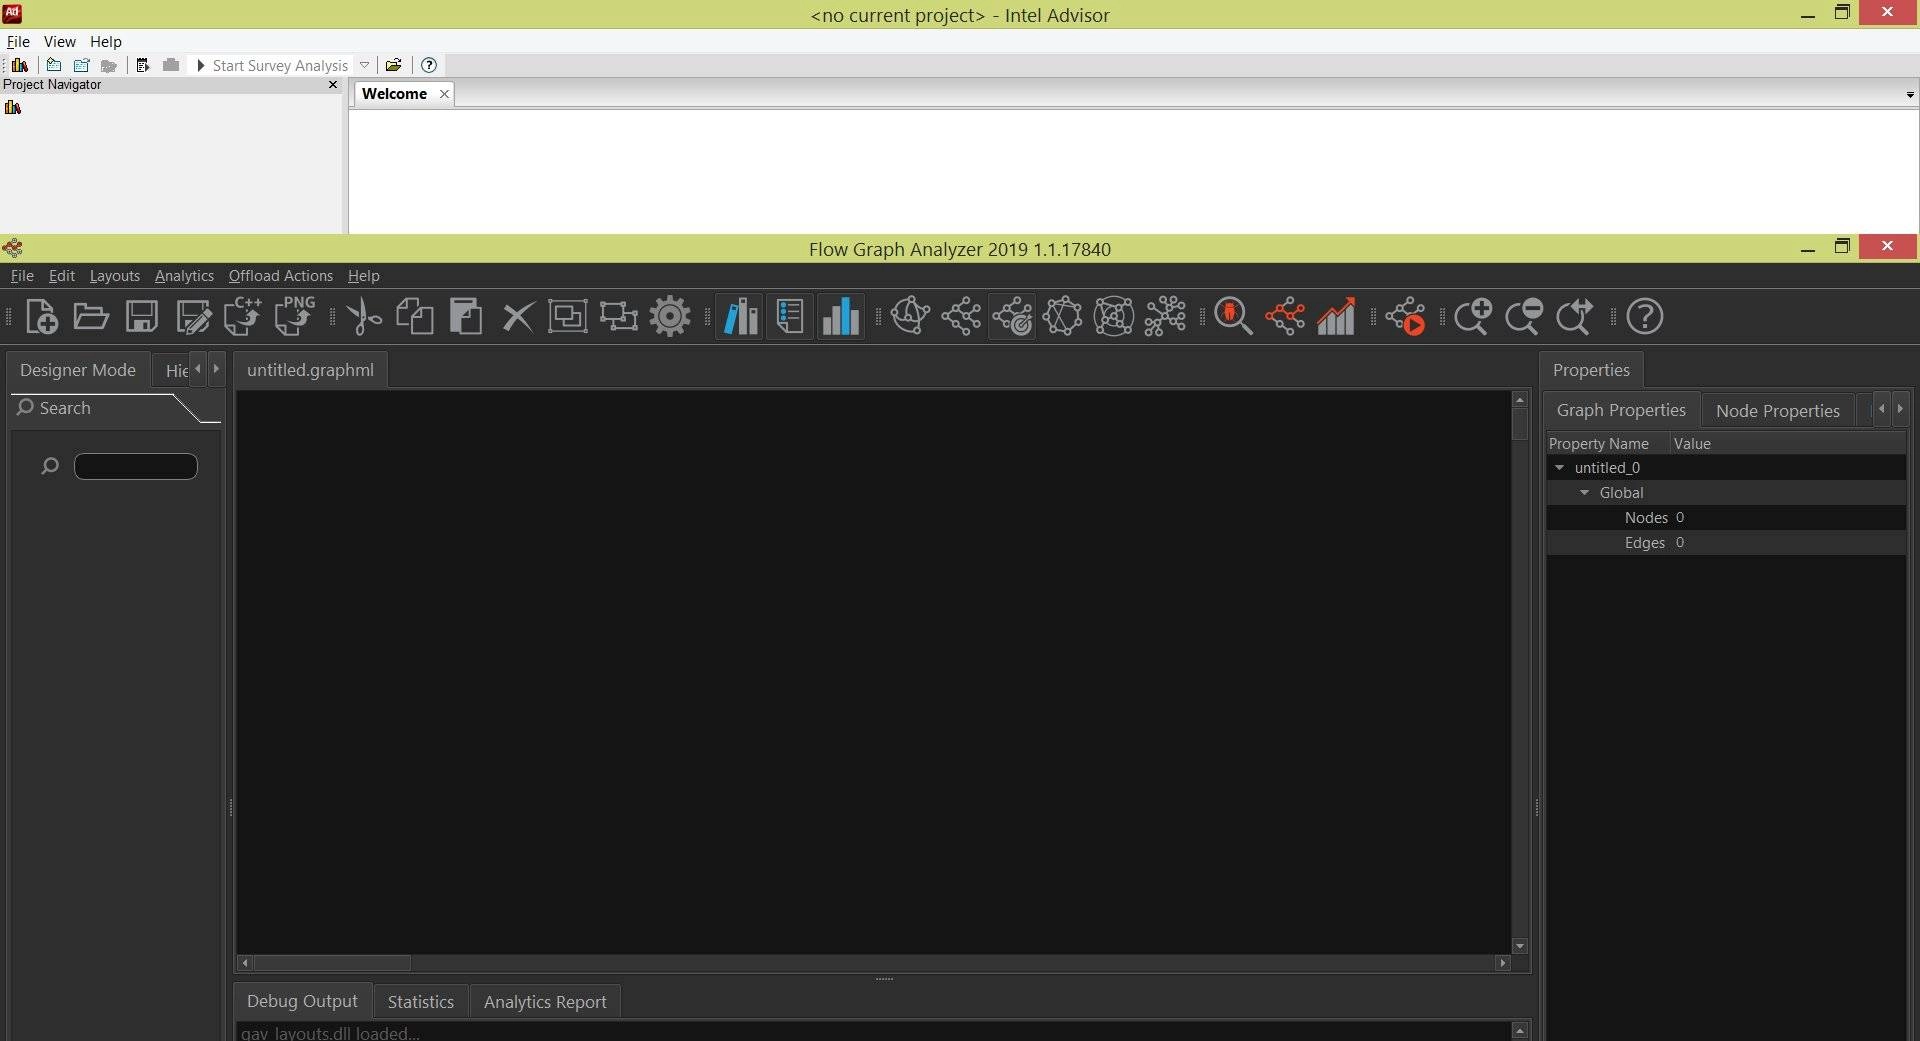
Task: Select the Designer Mode tab
Action: point(78,370)
